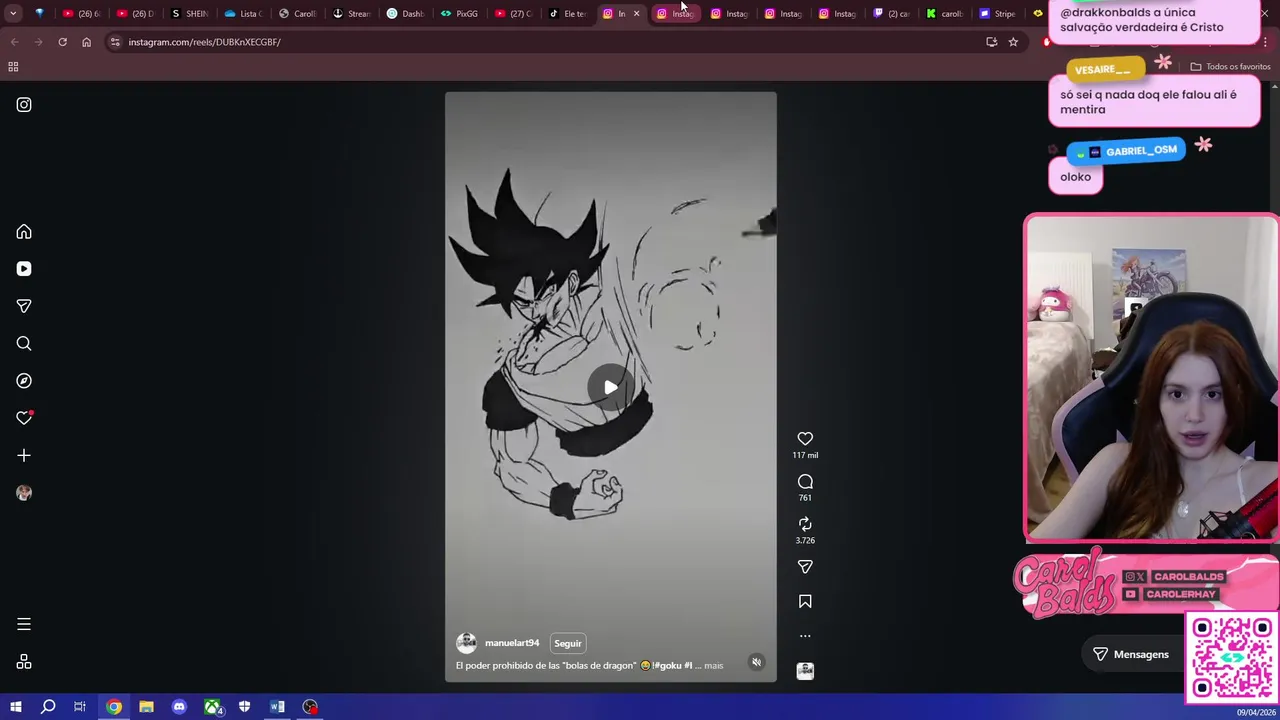The image size is (1280, 720).
Task: Switch to the PixGG tab
Action: pos(460,13)
